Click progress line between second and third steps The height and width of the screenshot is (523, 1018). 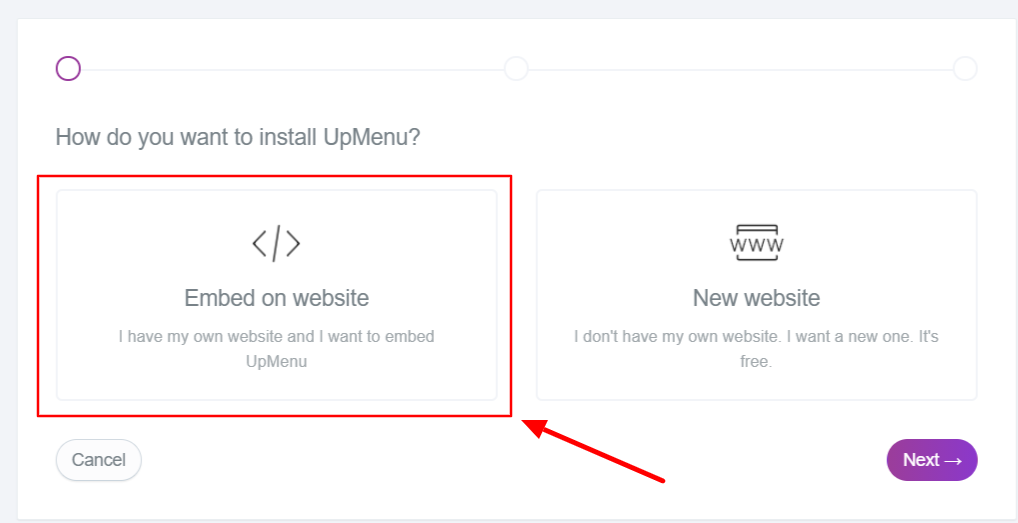740,69
